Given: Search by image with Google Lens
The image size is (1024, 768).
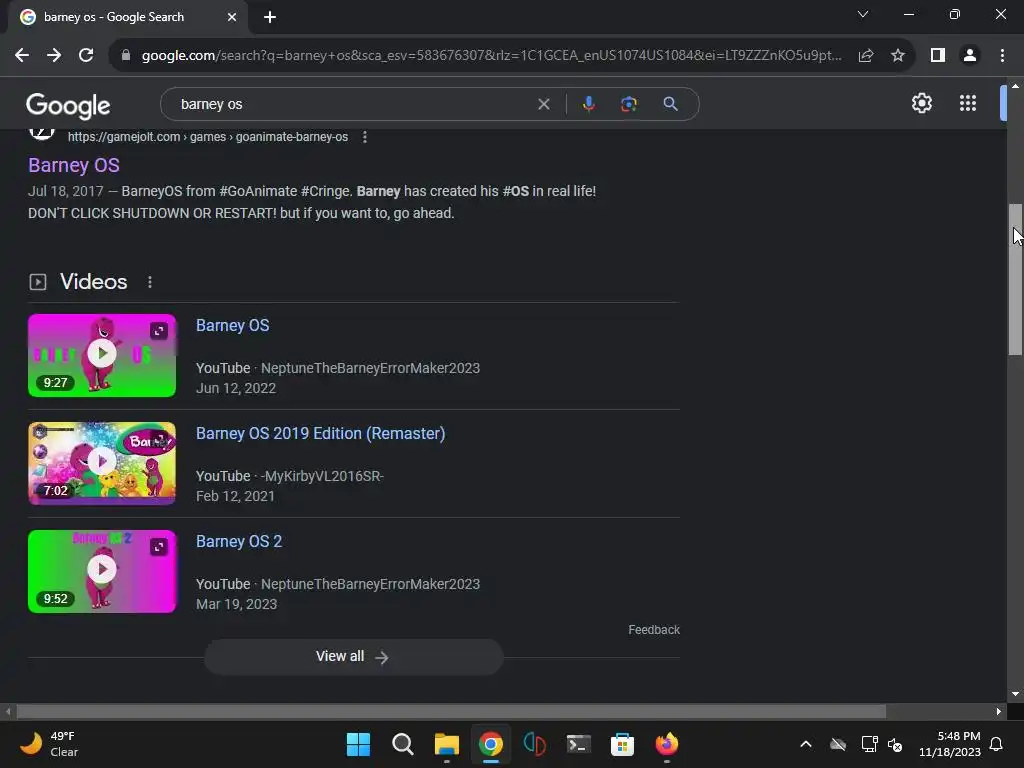Looking at the screenshot, I should coord(628,104).
